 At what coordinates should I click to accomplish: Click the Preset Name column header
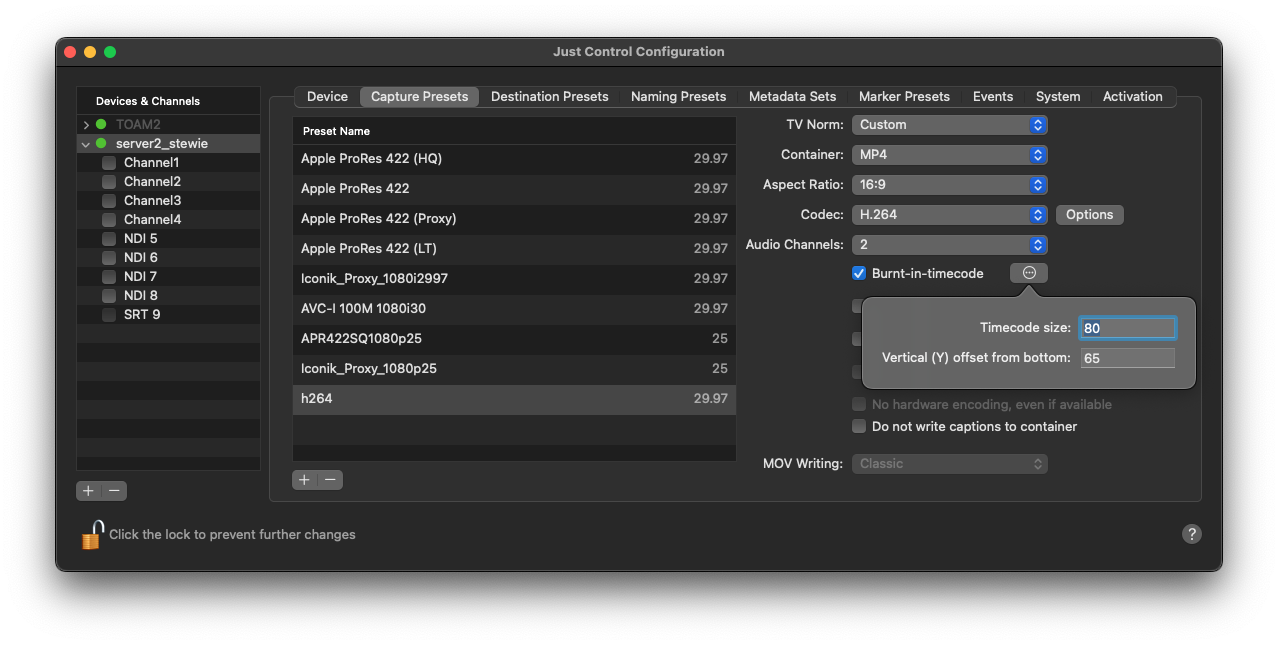coord(514,131)
